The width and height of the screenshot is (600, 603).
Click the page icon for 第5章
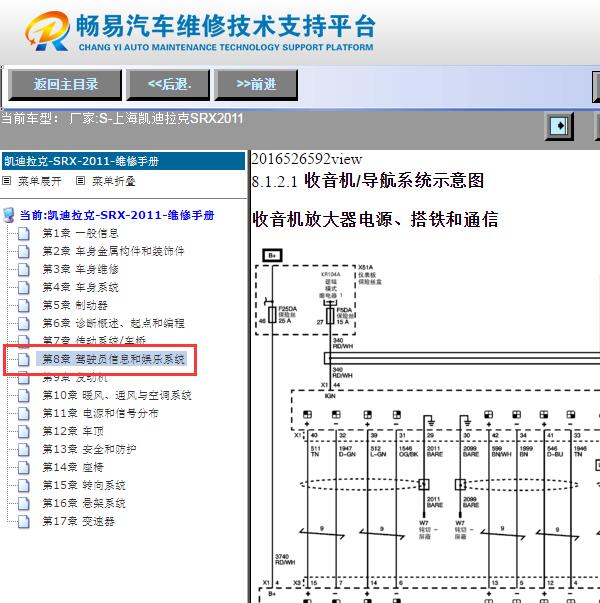[24, 306]
